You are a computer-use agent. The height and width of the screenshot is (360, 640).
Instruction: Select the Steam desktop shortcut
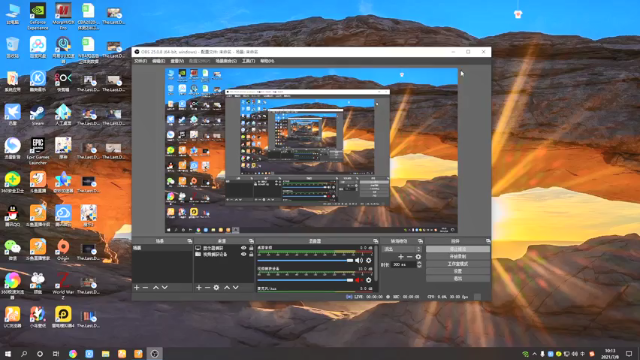(38, 115)
